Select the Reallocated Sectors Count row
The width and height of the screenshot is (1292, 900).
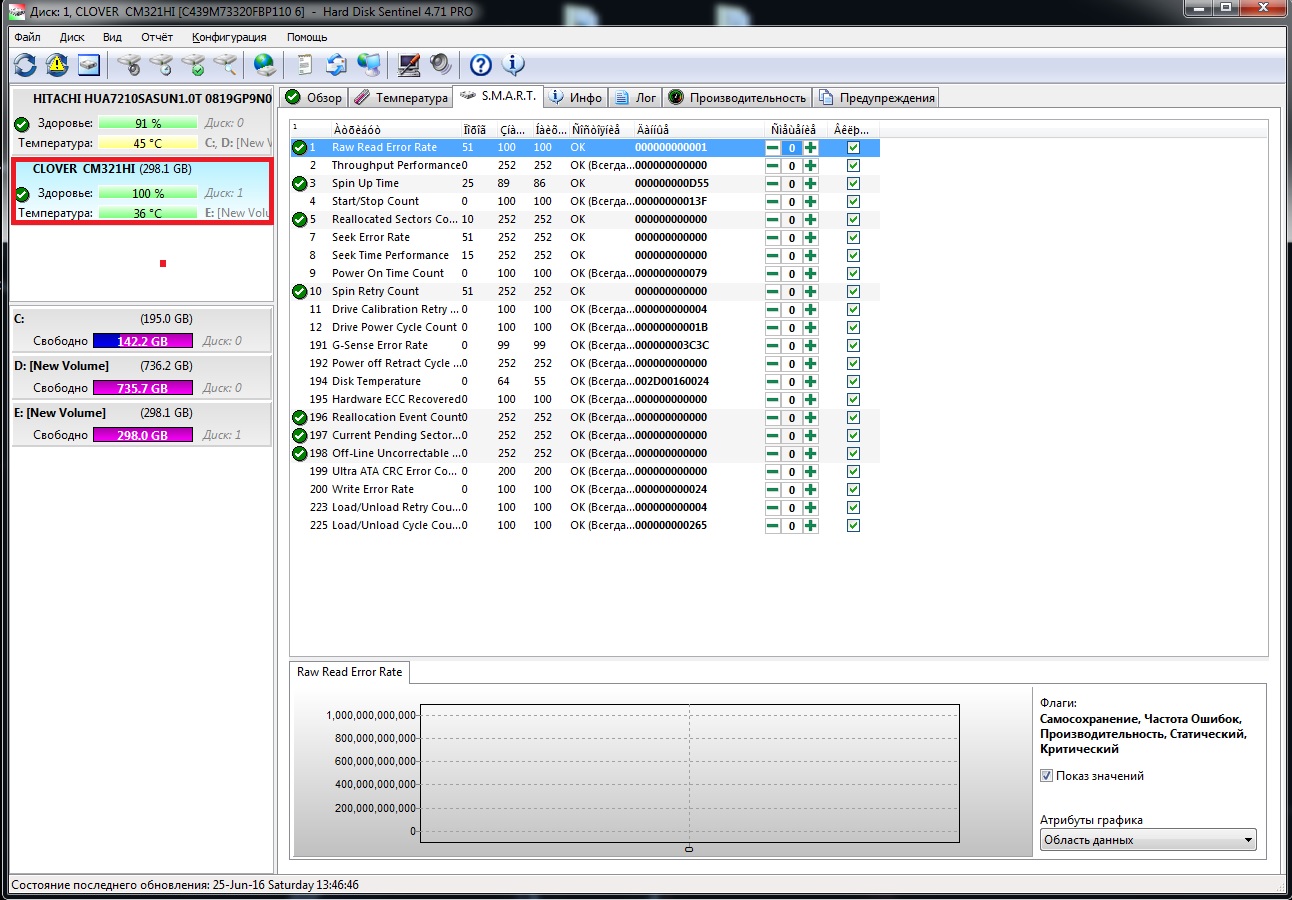coord(395,220)
